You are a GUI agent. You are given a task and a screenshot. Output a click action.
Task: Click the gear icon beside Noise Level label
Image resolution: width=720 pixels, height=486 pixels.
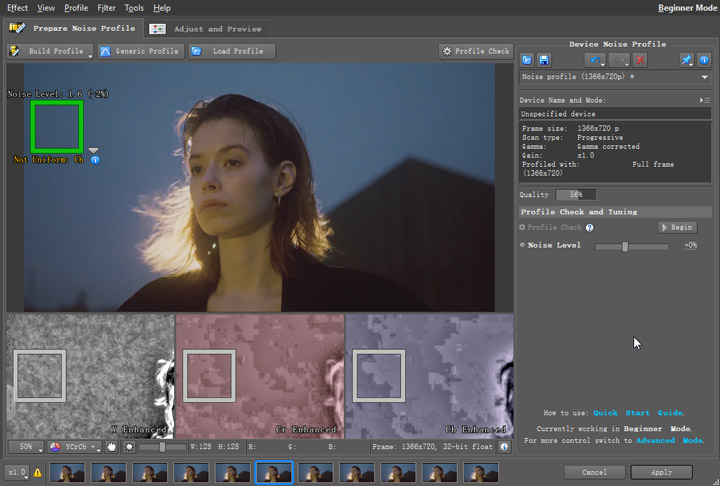[x=523, y=245]
